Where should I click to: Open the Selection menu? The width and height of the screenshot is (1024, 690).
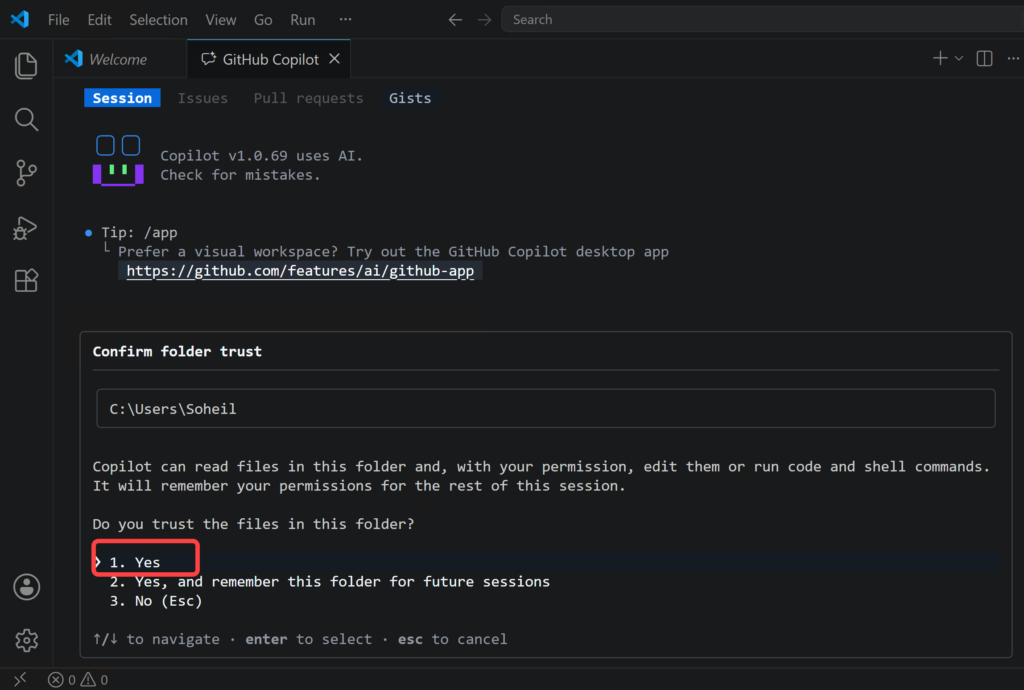158,20
